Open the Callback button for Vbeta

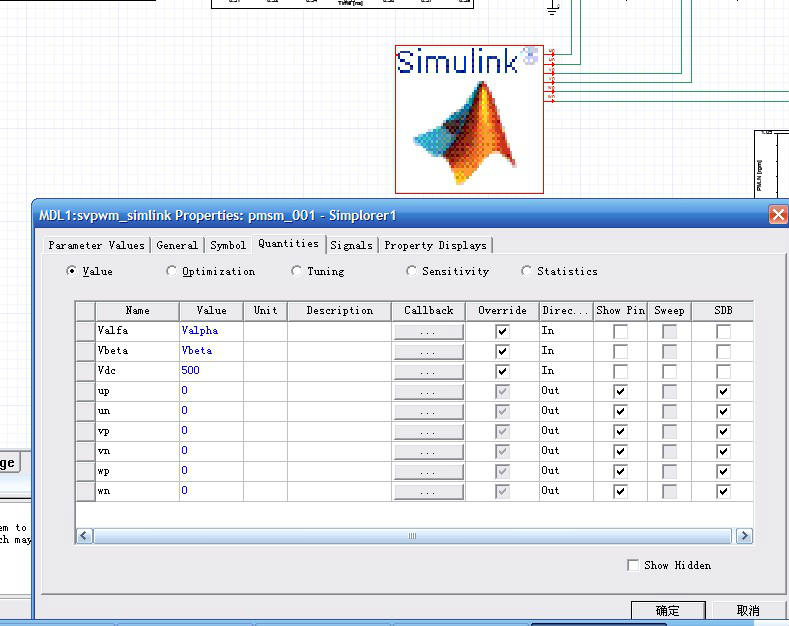coord(428,351)
